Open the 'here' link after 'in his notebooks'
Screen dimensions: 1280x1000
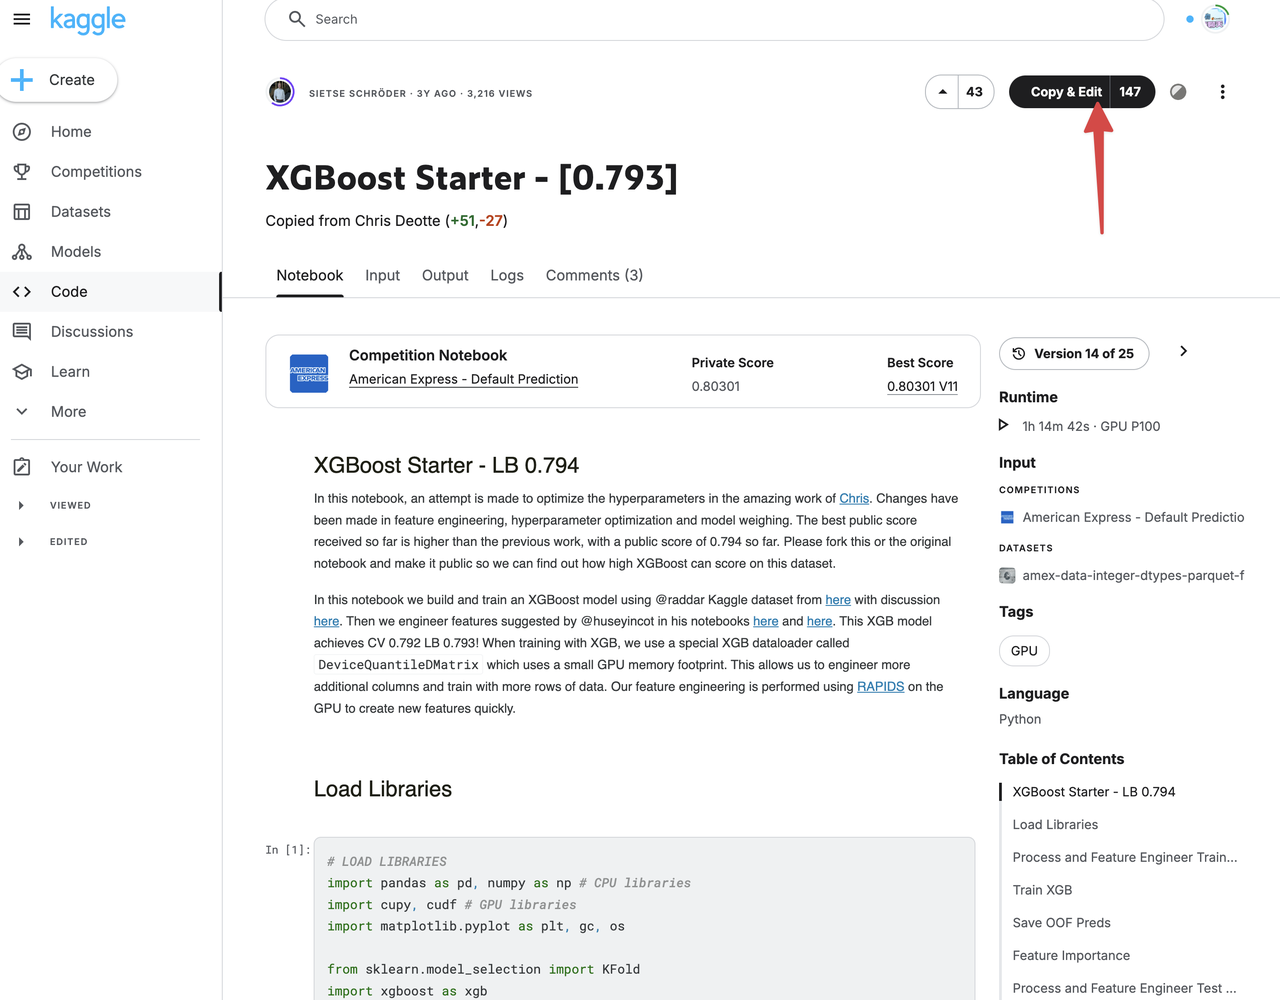766,622
